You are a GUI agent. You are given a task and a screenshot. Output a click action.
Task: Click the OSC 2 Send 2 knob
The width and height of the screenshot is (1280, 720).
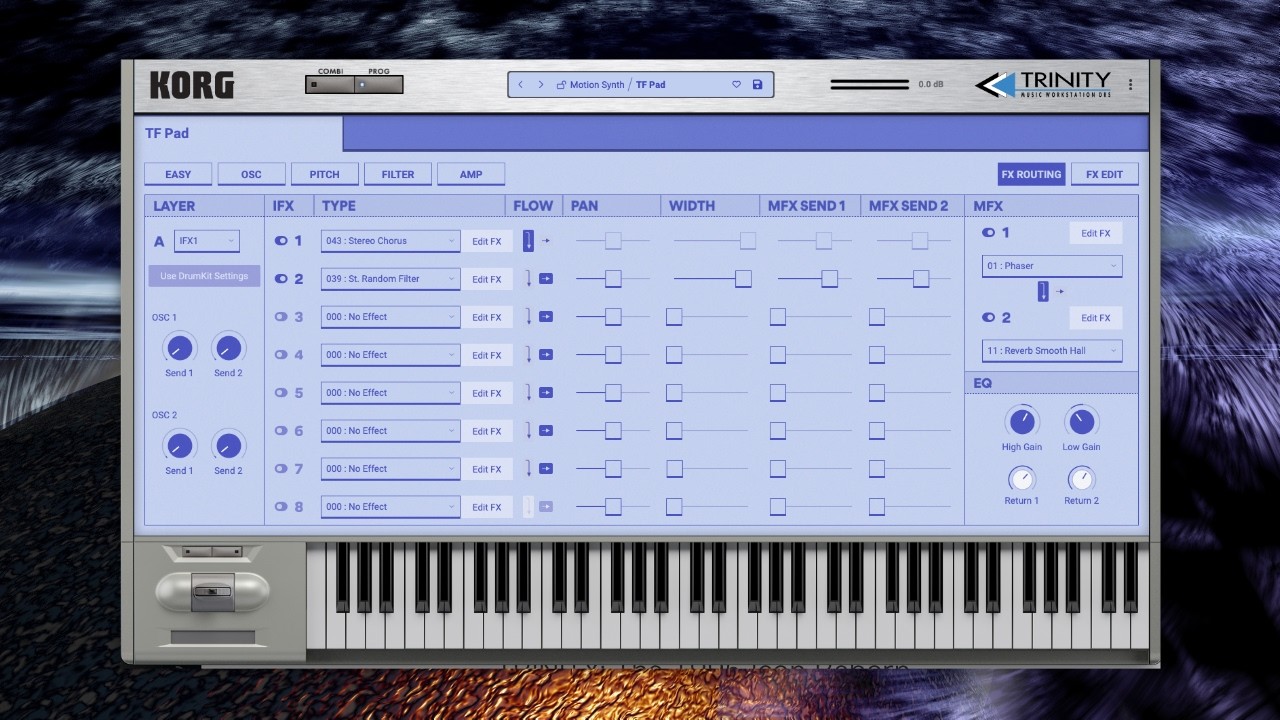tap(228, 445)
